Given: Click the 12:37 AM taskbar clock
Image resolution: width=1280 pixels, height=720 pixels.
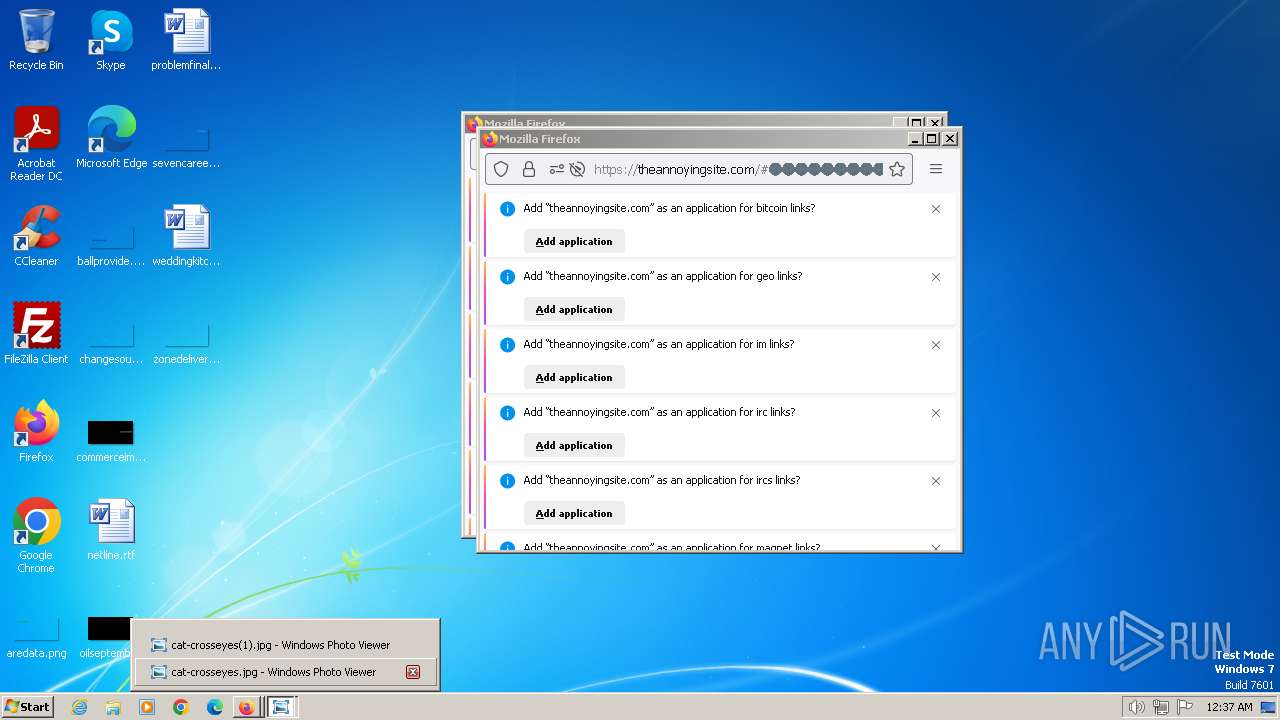Looking at the screenshot, I should coord(1229,707).
